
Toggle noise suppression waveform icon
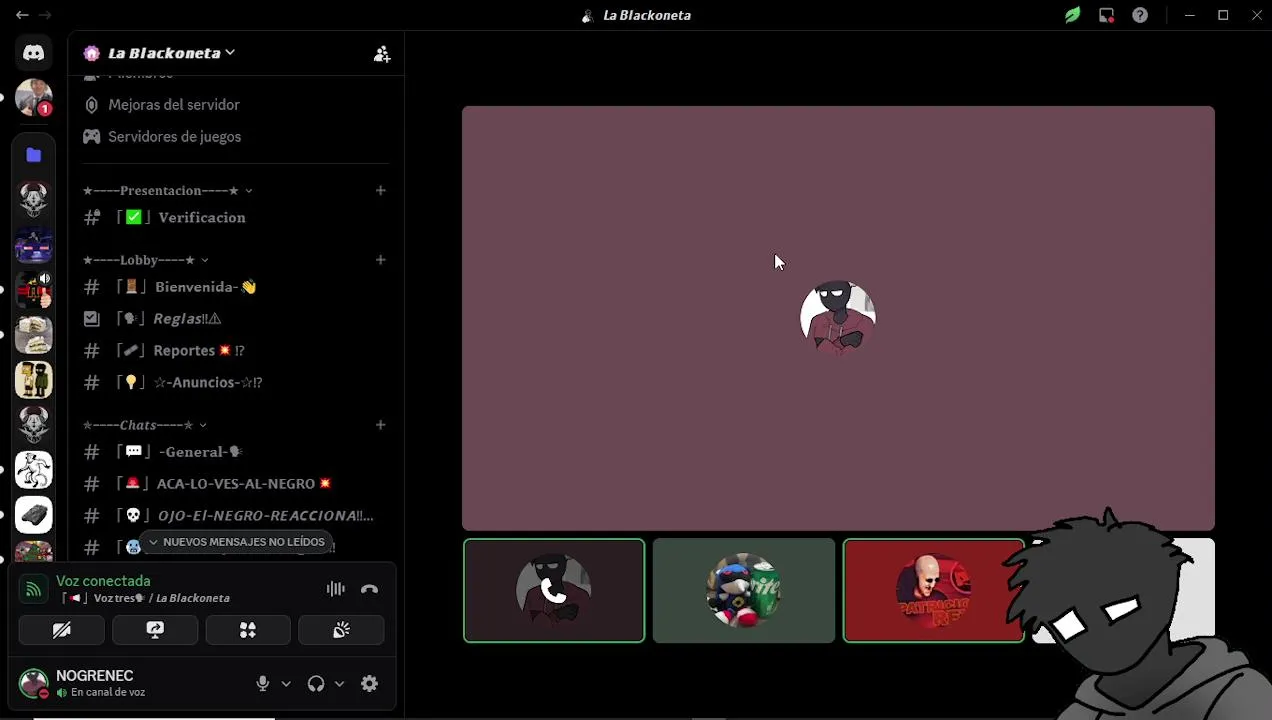click(336, 589)
